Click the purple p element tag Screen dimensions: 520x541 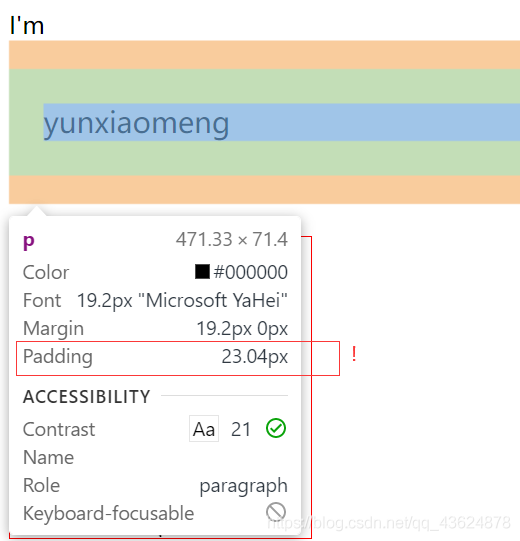(x=29, y=241)
